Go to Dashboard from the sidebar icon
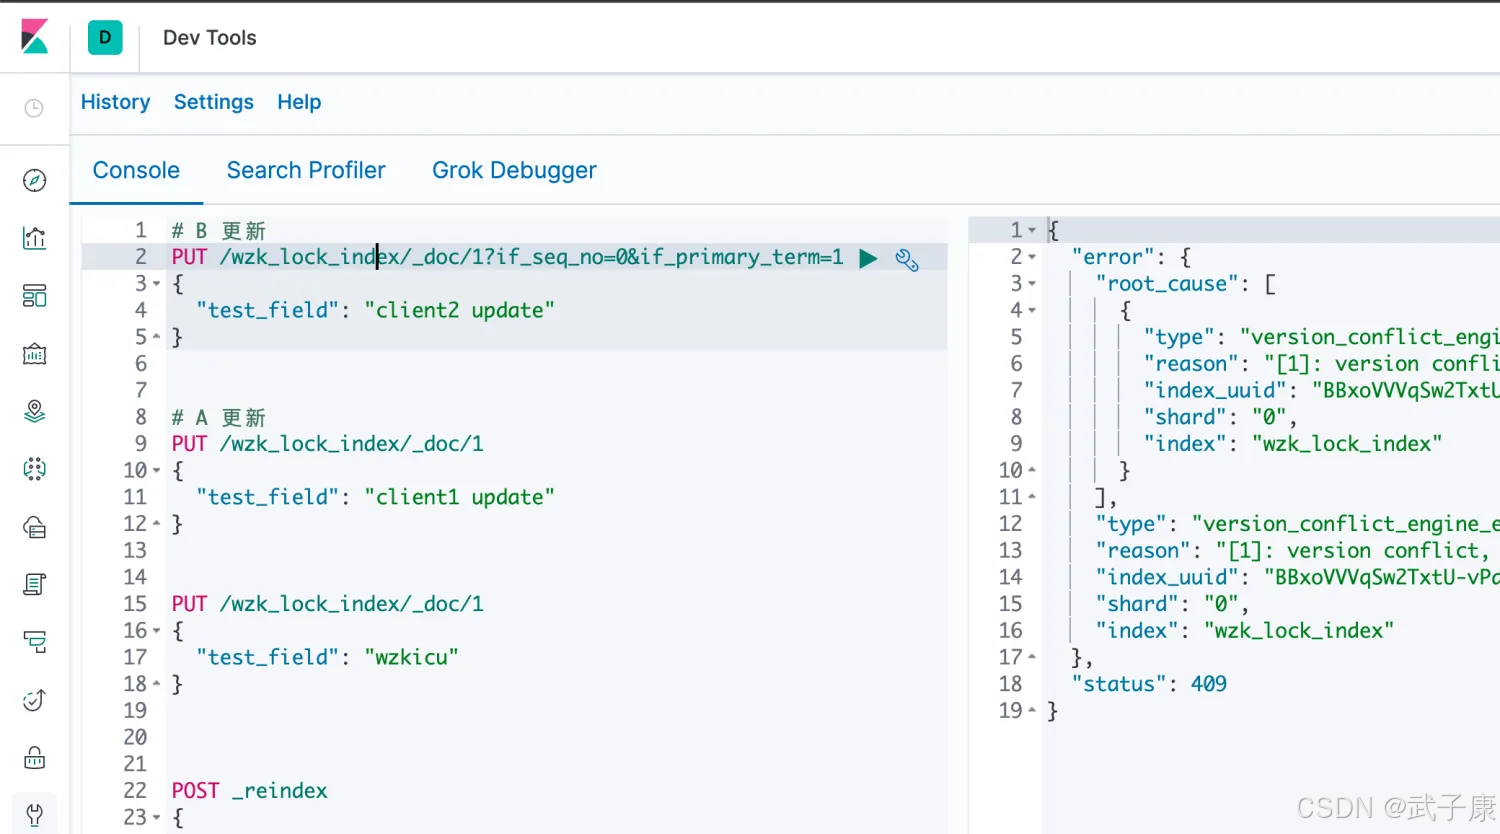The width and height of the screenshot is (1500, 834). coord(34,296)
